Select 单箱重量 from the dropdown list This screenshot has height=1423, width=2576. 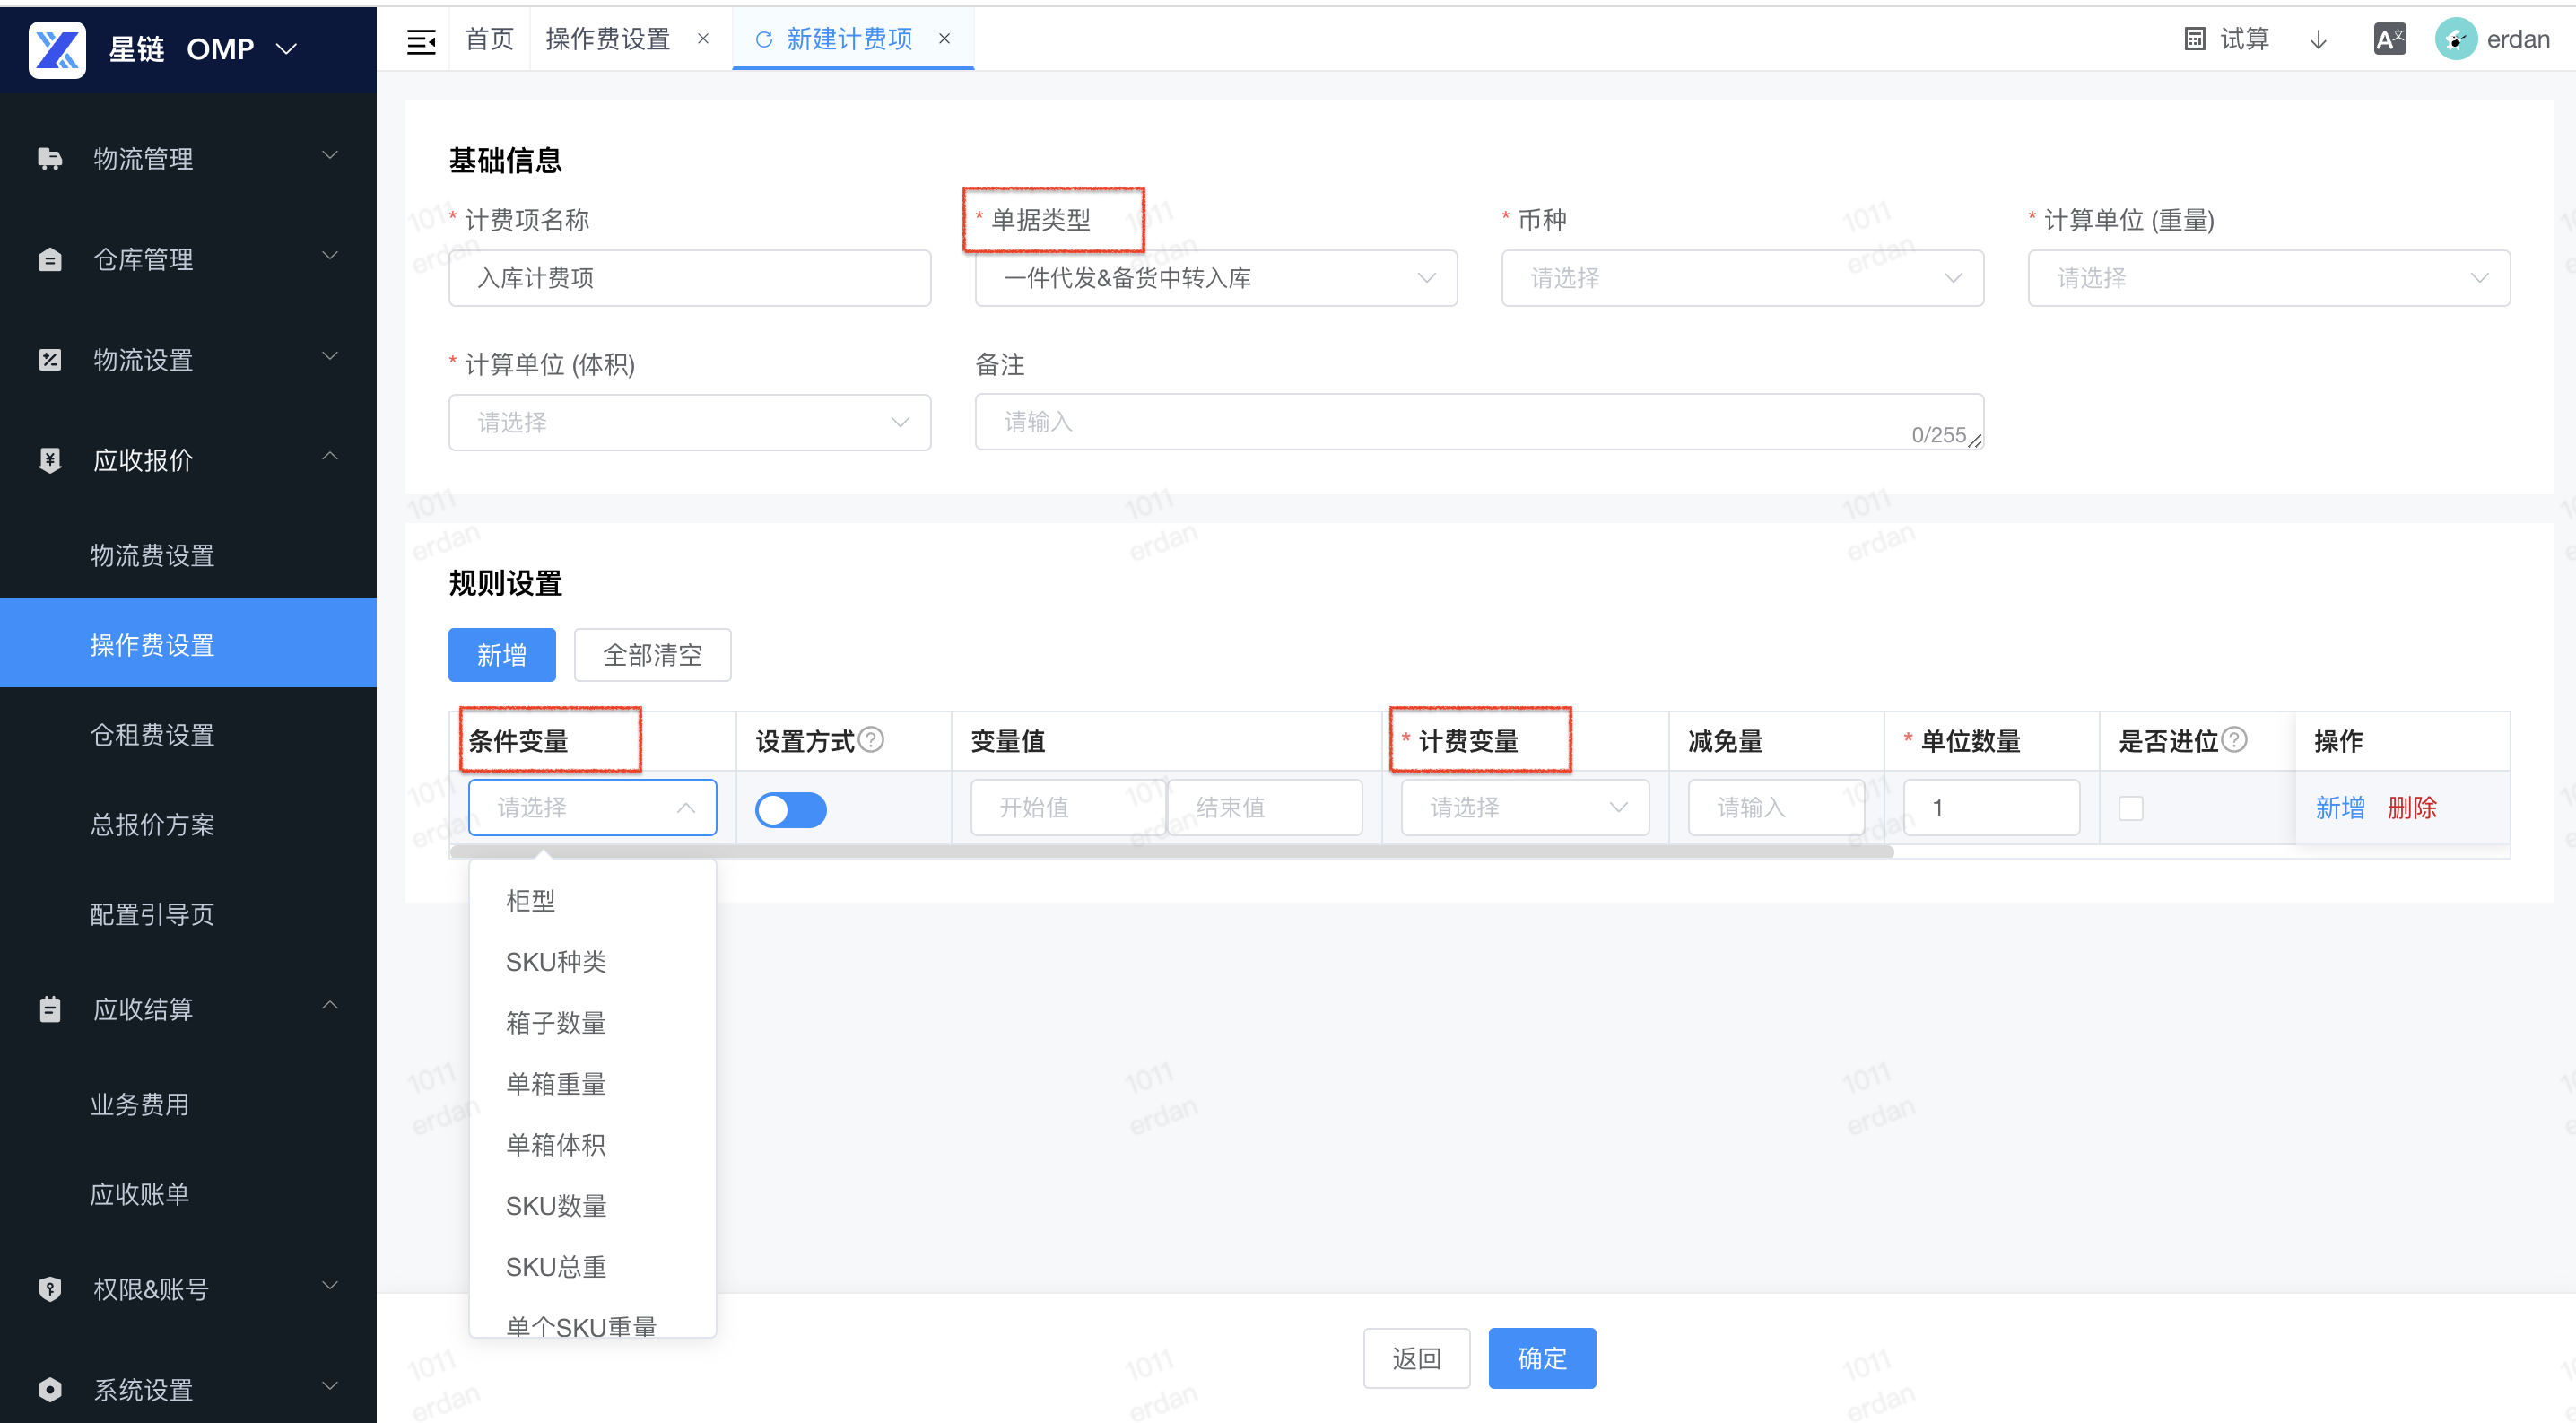click(592, 1083)
